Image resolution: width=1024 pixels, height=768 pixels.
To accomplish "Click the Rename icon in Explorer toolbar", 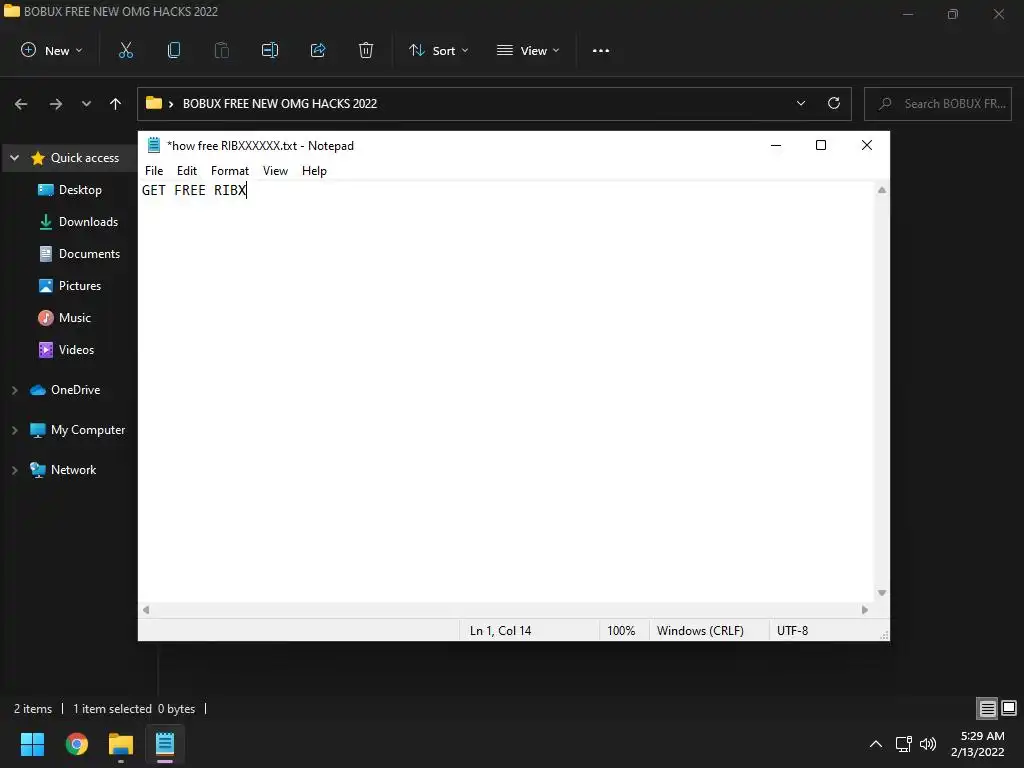I will click(270, 50).
